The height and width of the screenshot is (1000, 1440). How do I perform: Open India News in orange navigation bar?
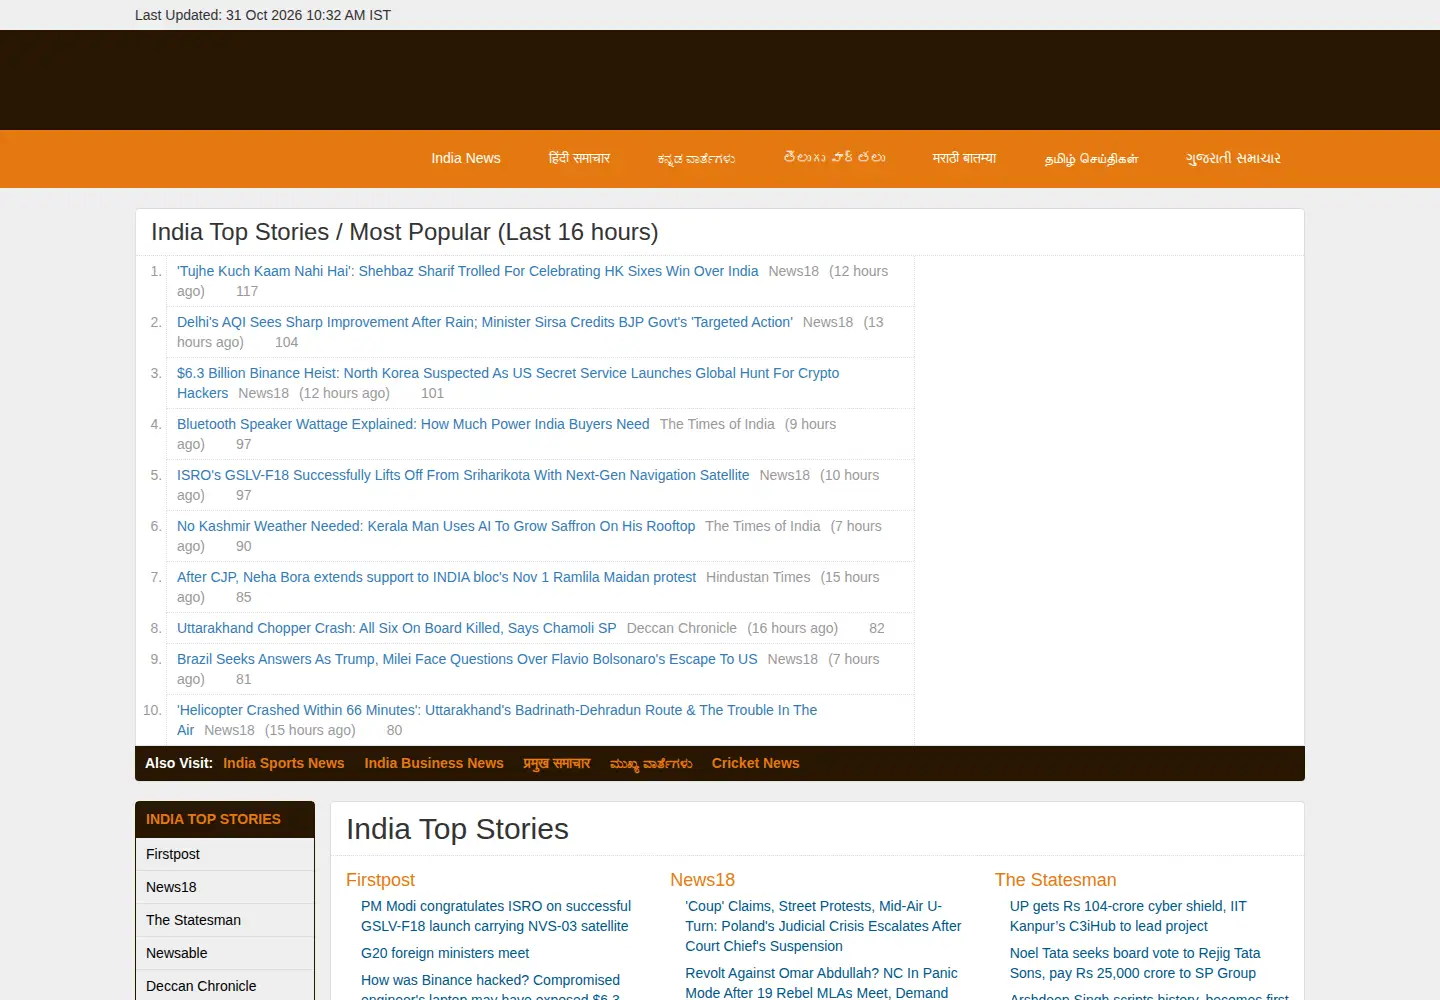click(x=465, y=158)
